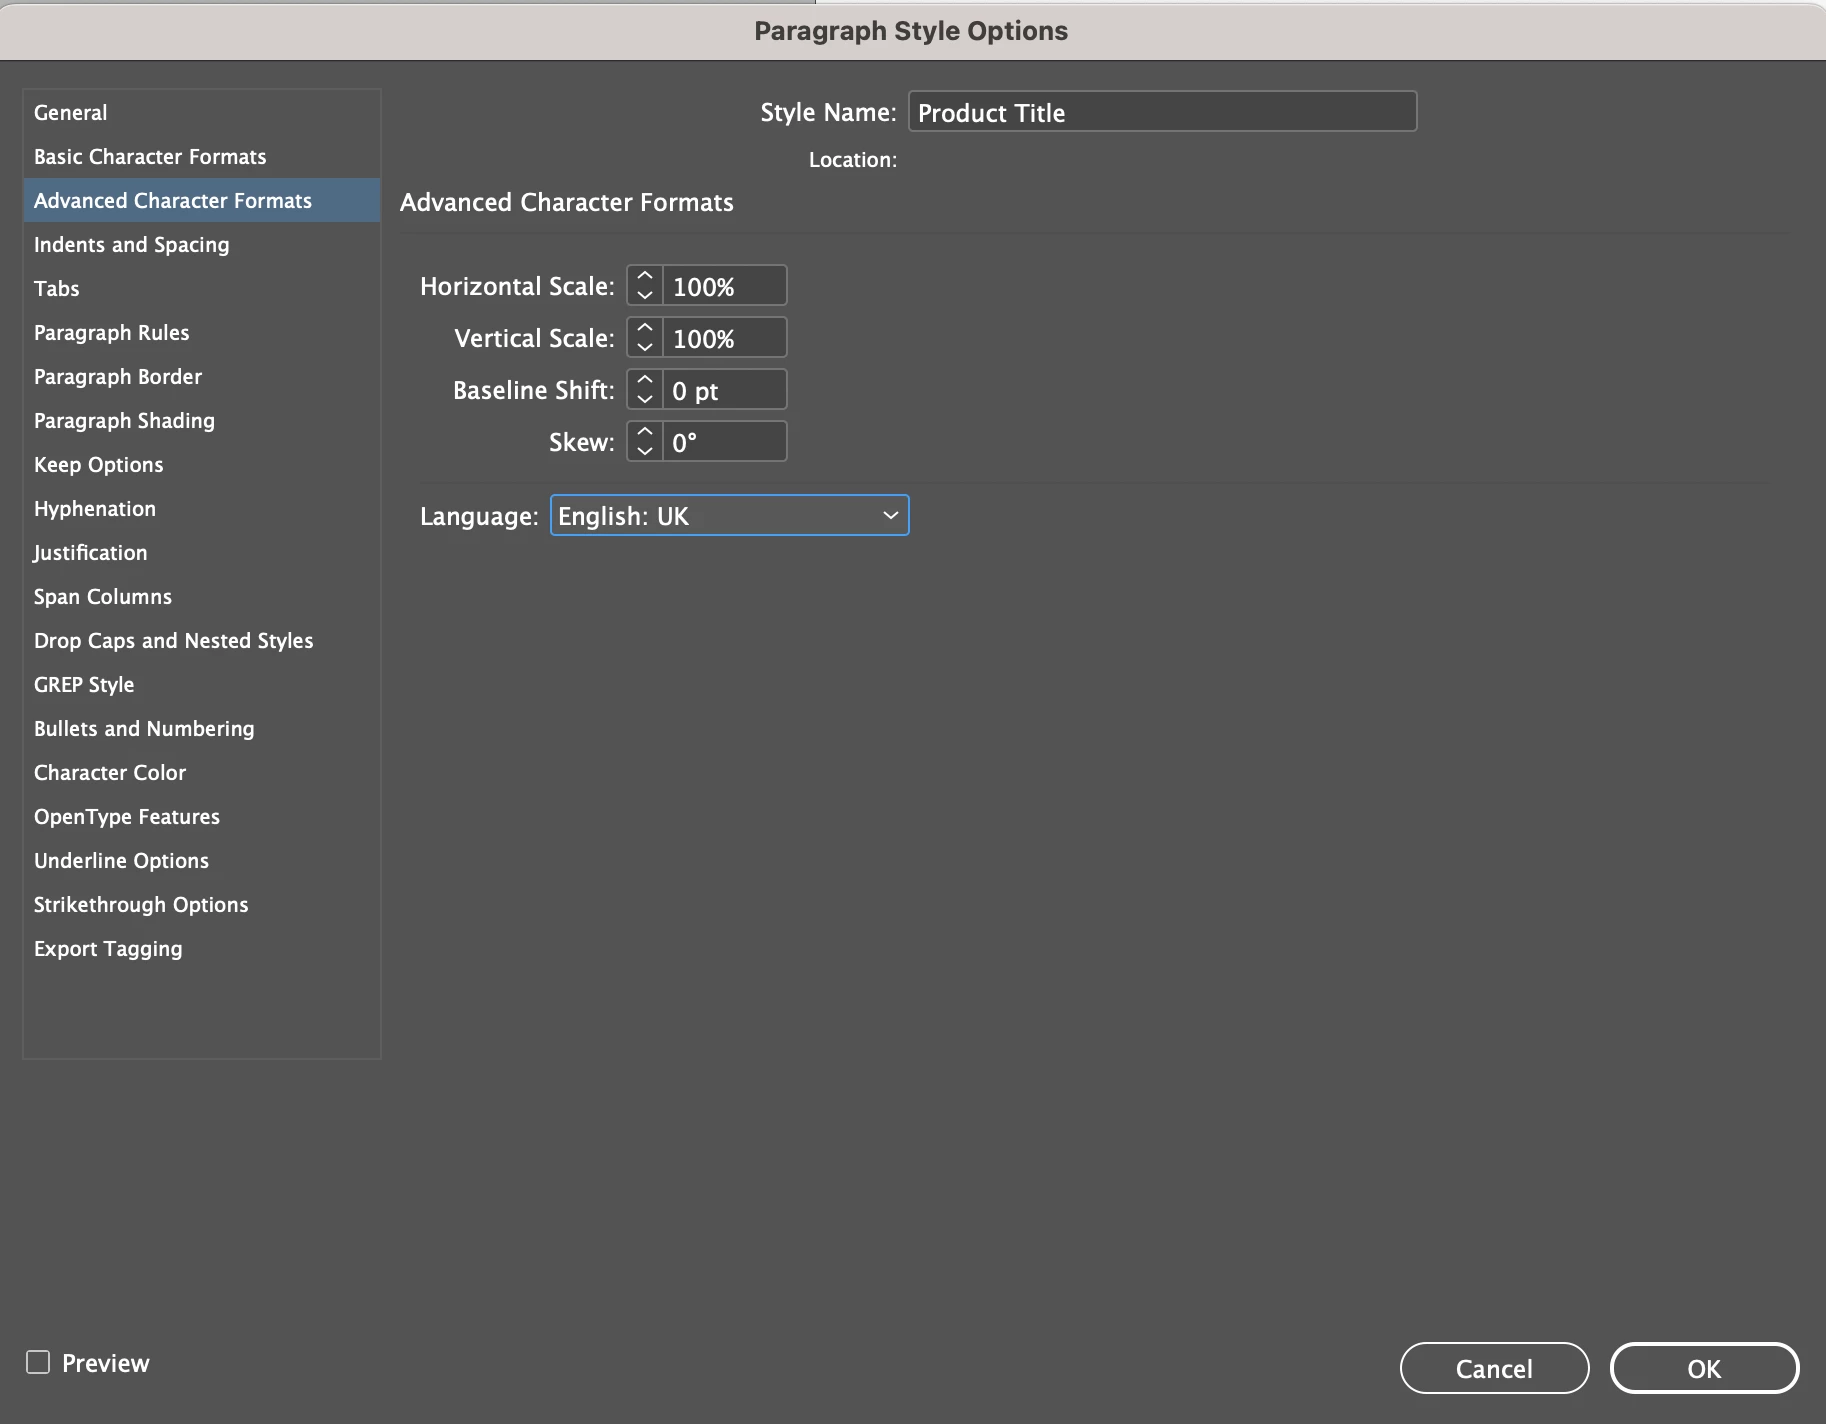
Task: Increase Baseline Shift with up arrow
Action: (645, 380)
